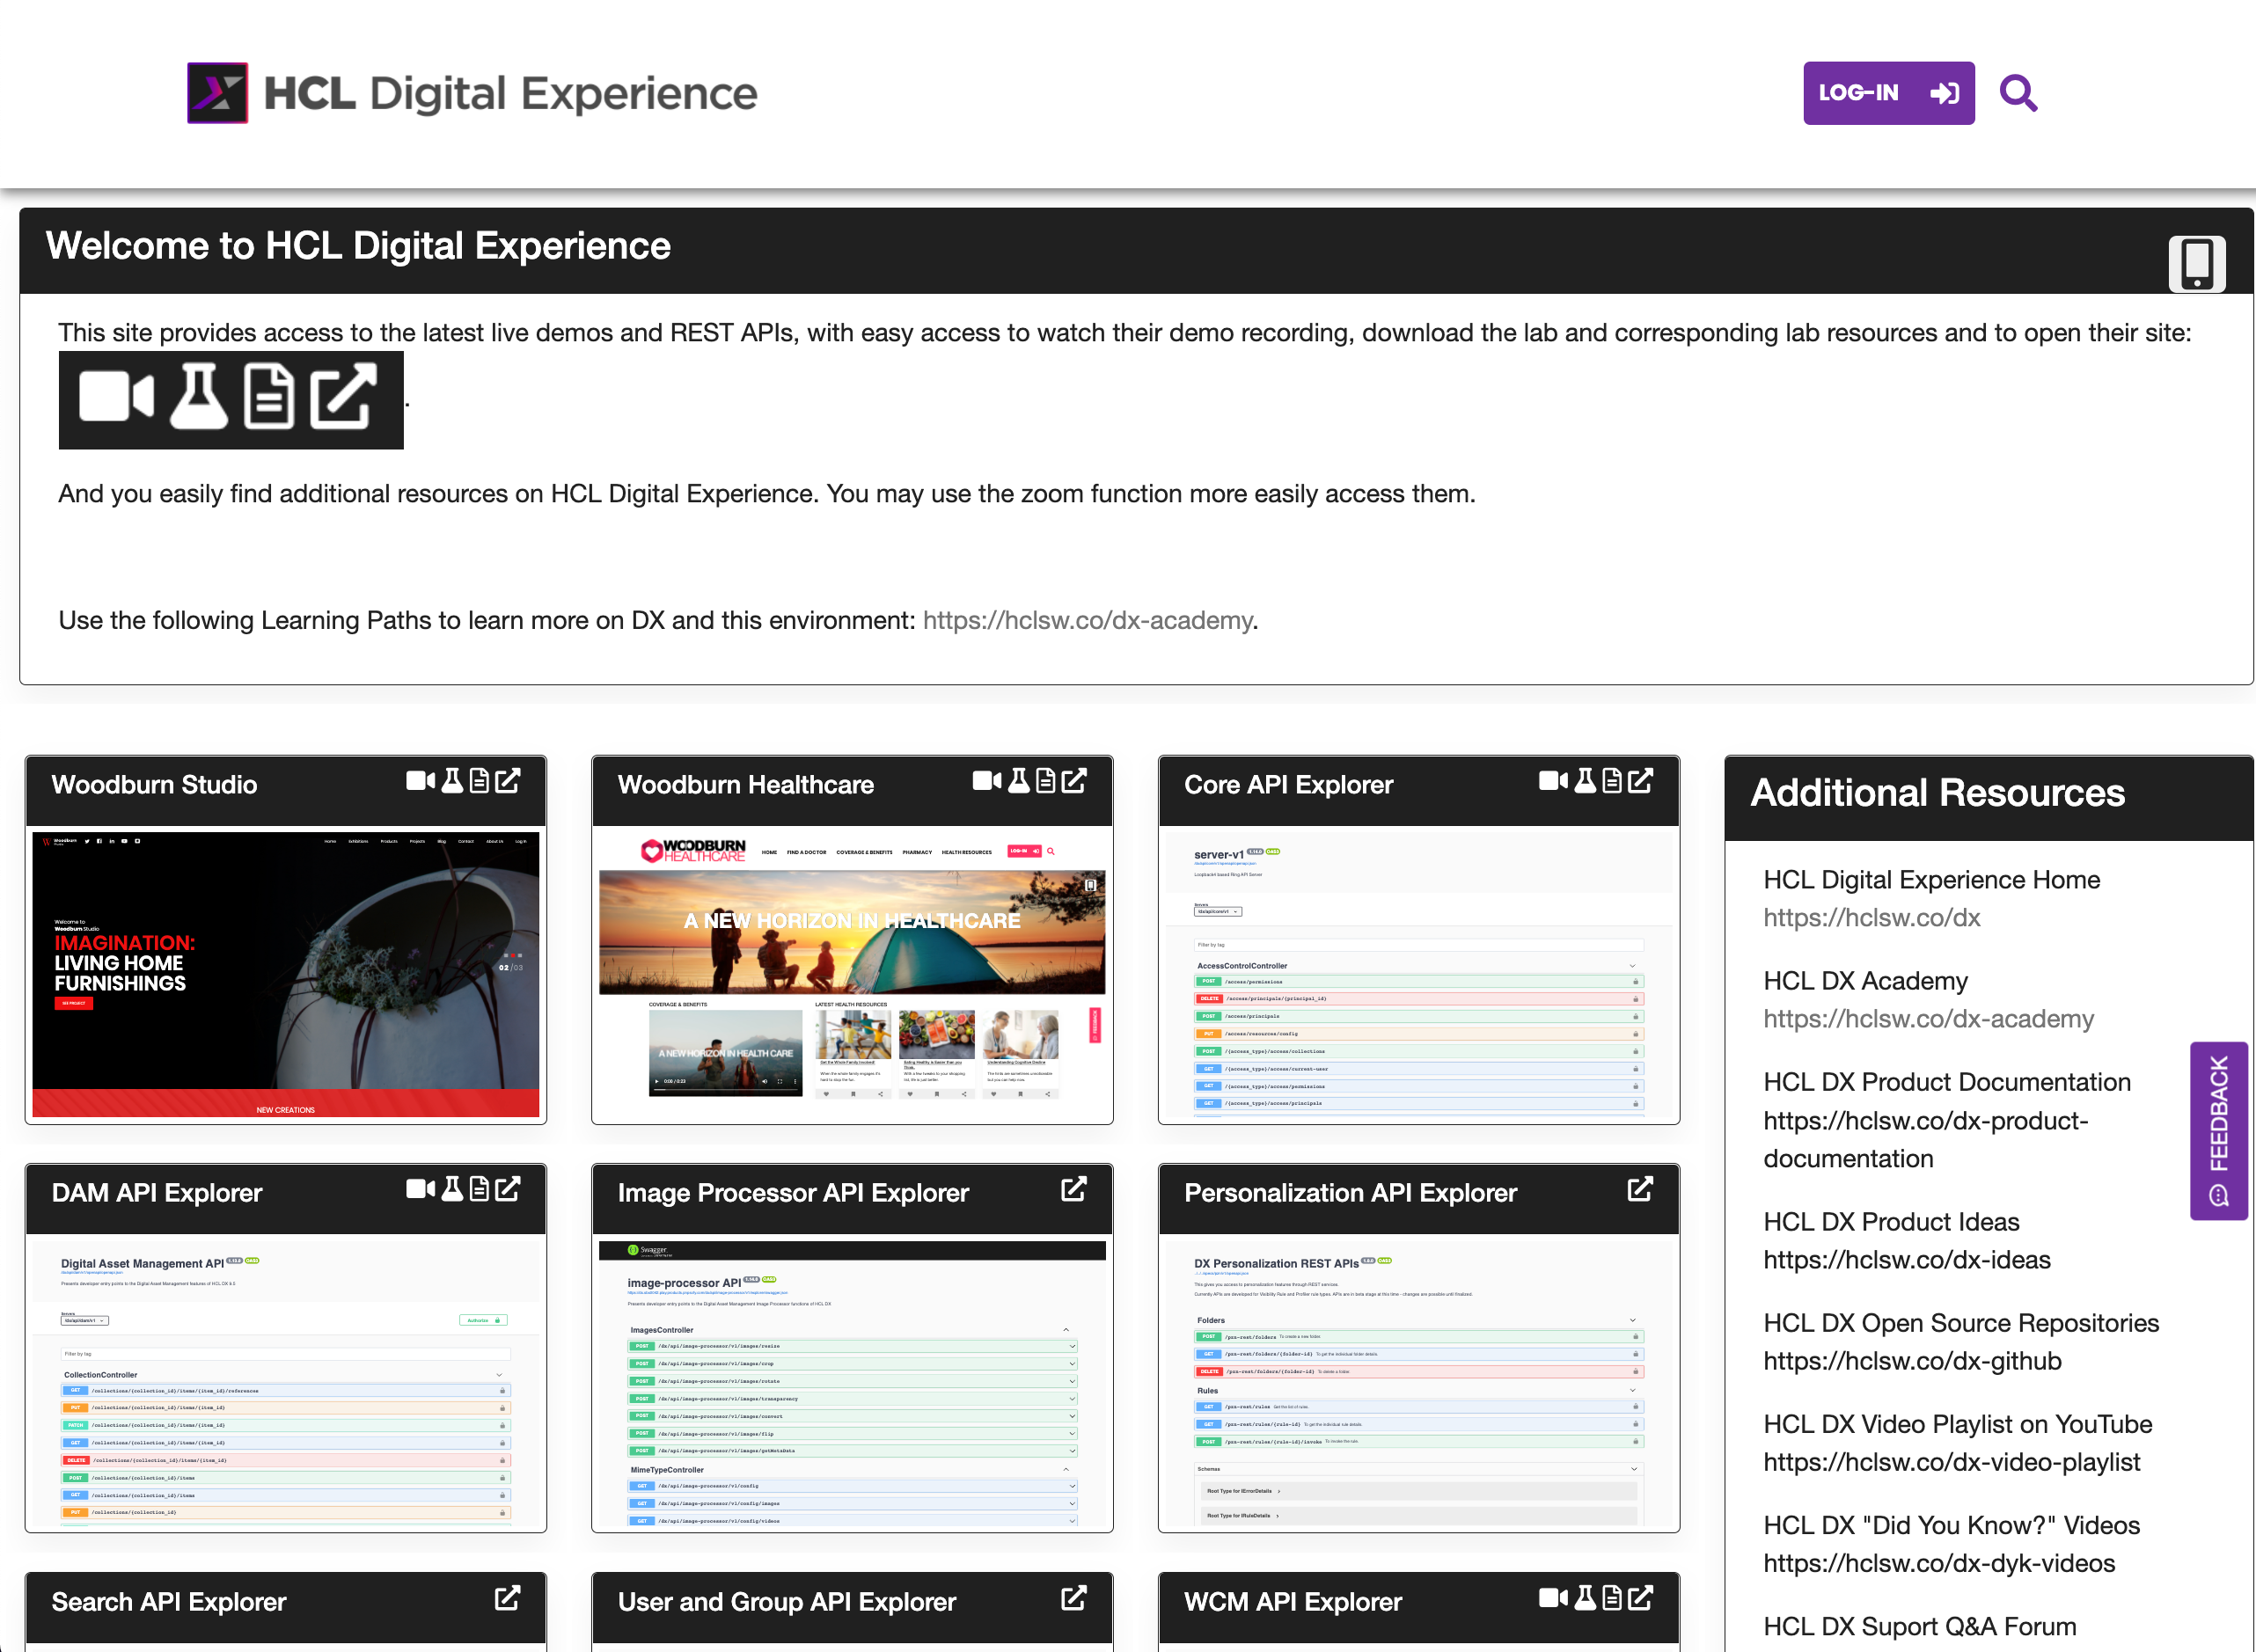
Task: Click the Woodburn Studio preview thumbnail
Action: [x=286, y=974]
